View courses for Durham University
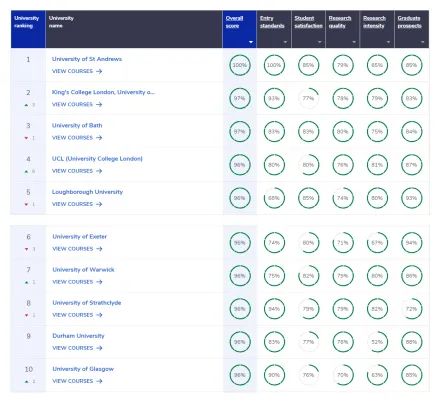Image resolution: width=440 pixels, height=403 pixels. pyautogui.click(x=77, y=348)
